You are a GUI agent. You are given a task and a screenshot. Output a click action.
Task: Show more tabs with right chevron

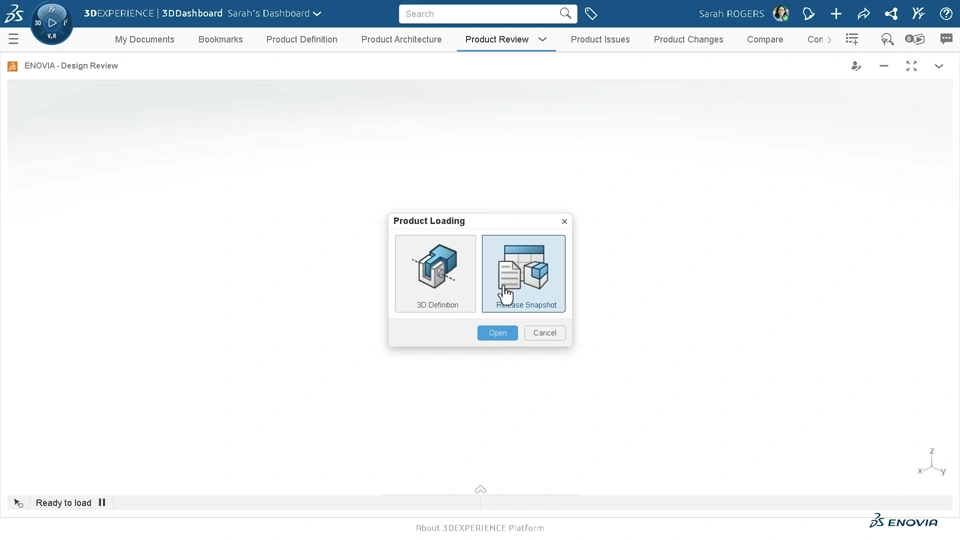pyautogui.click(x=830, y=40)
